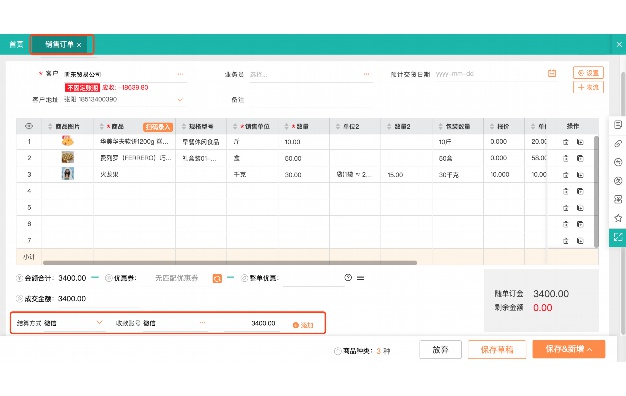Click the plus button below 设置

click(588, 87)
